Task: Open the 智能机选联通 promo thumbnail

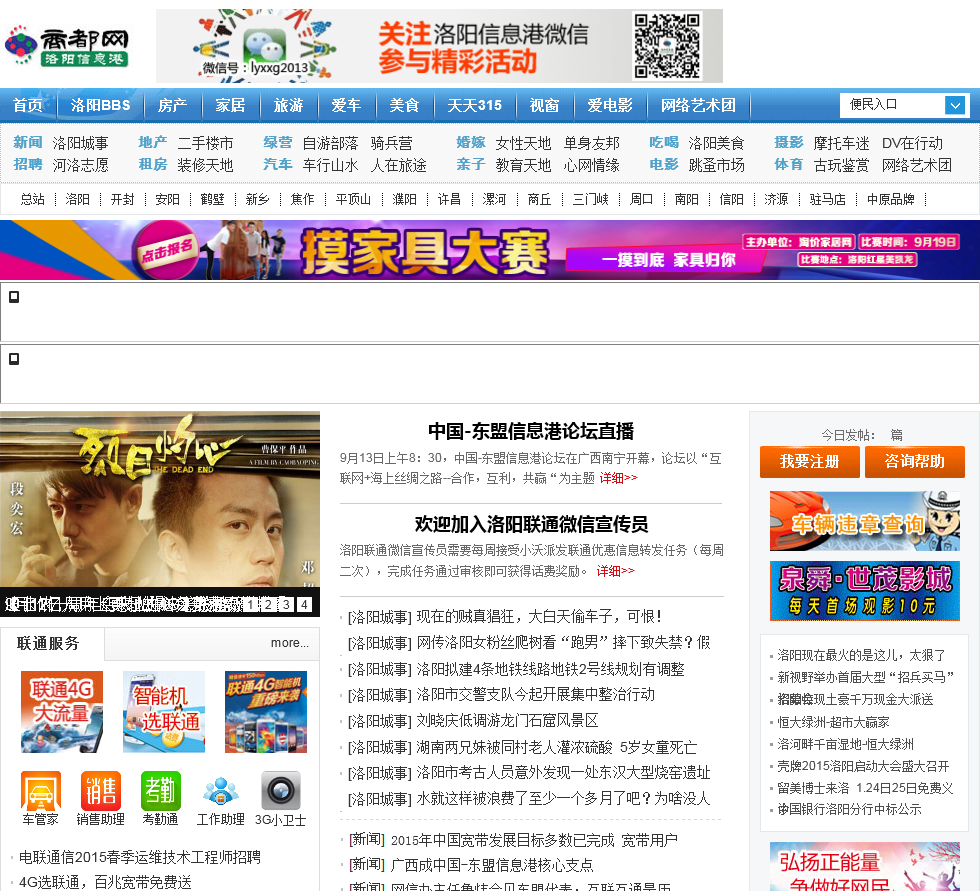Action: point(164,712)
